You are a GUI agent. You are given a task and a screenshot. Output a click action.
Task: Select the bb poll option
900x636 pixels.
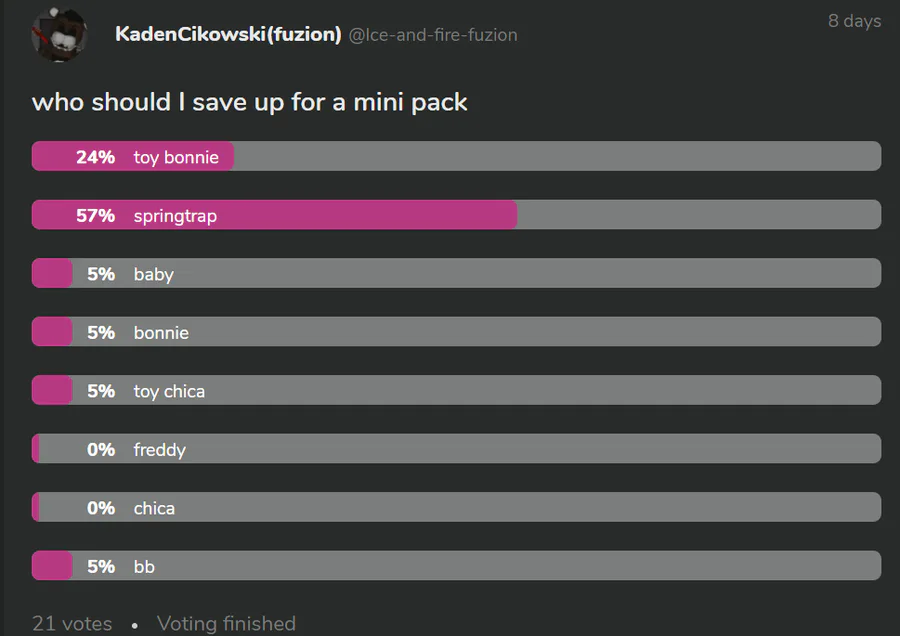tap(456, 566)
